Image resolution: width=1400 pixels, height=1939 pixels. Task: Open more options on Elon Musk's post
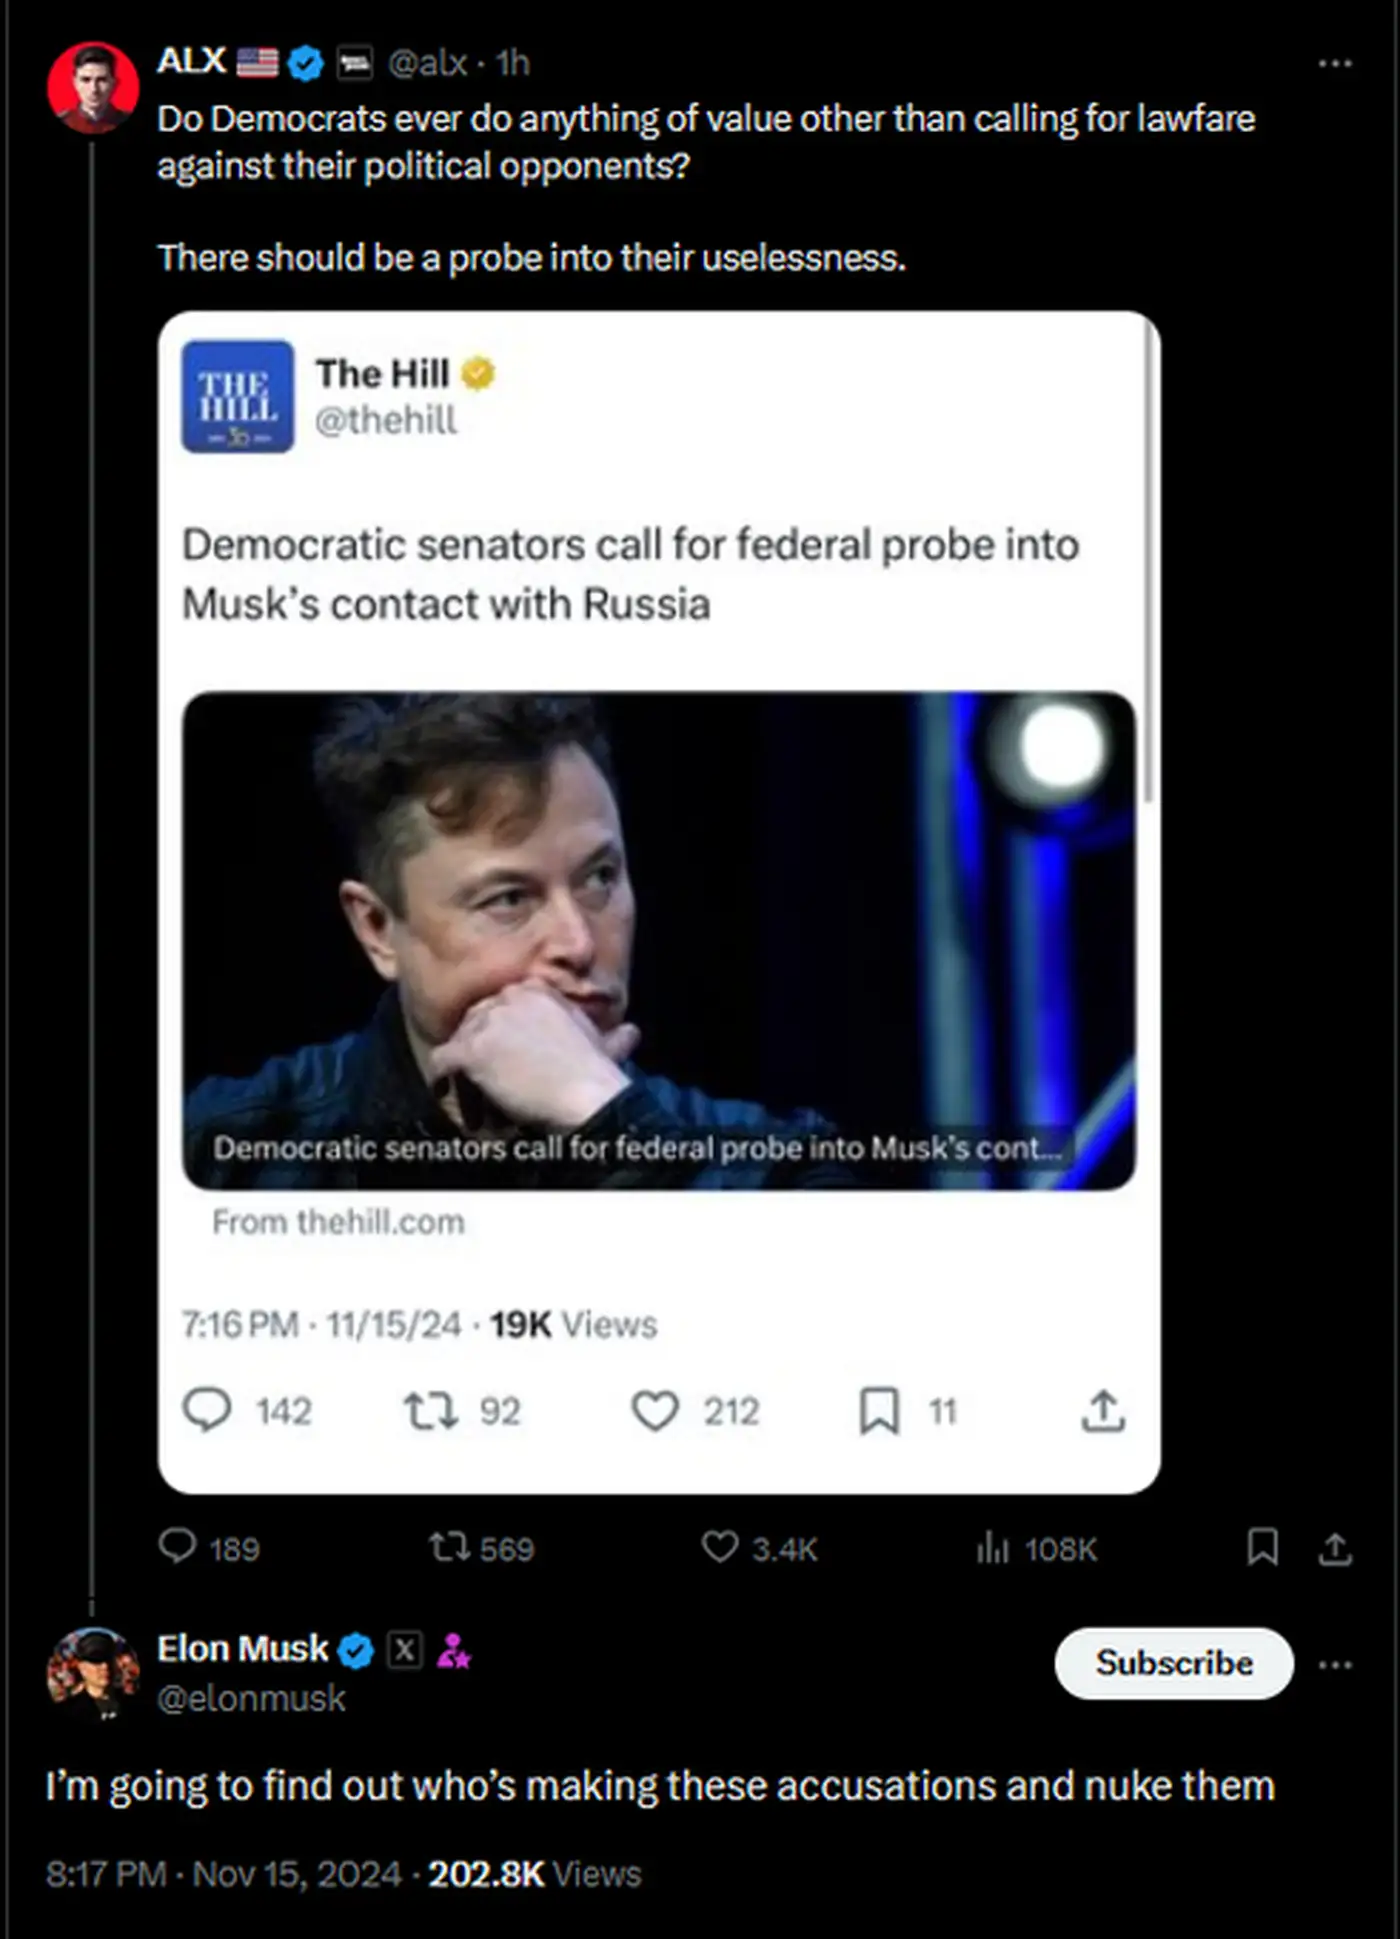pos(1335,1665)
